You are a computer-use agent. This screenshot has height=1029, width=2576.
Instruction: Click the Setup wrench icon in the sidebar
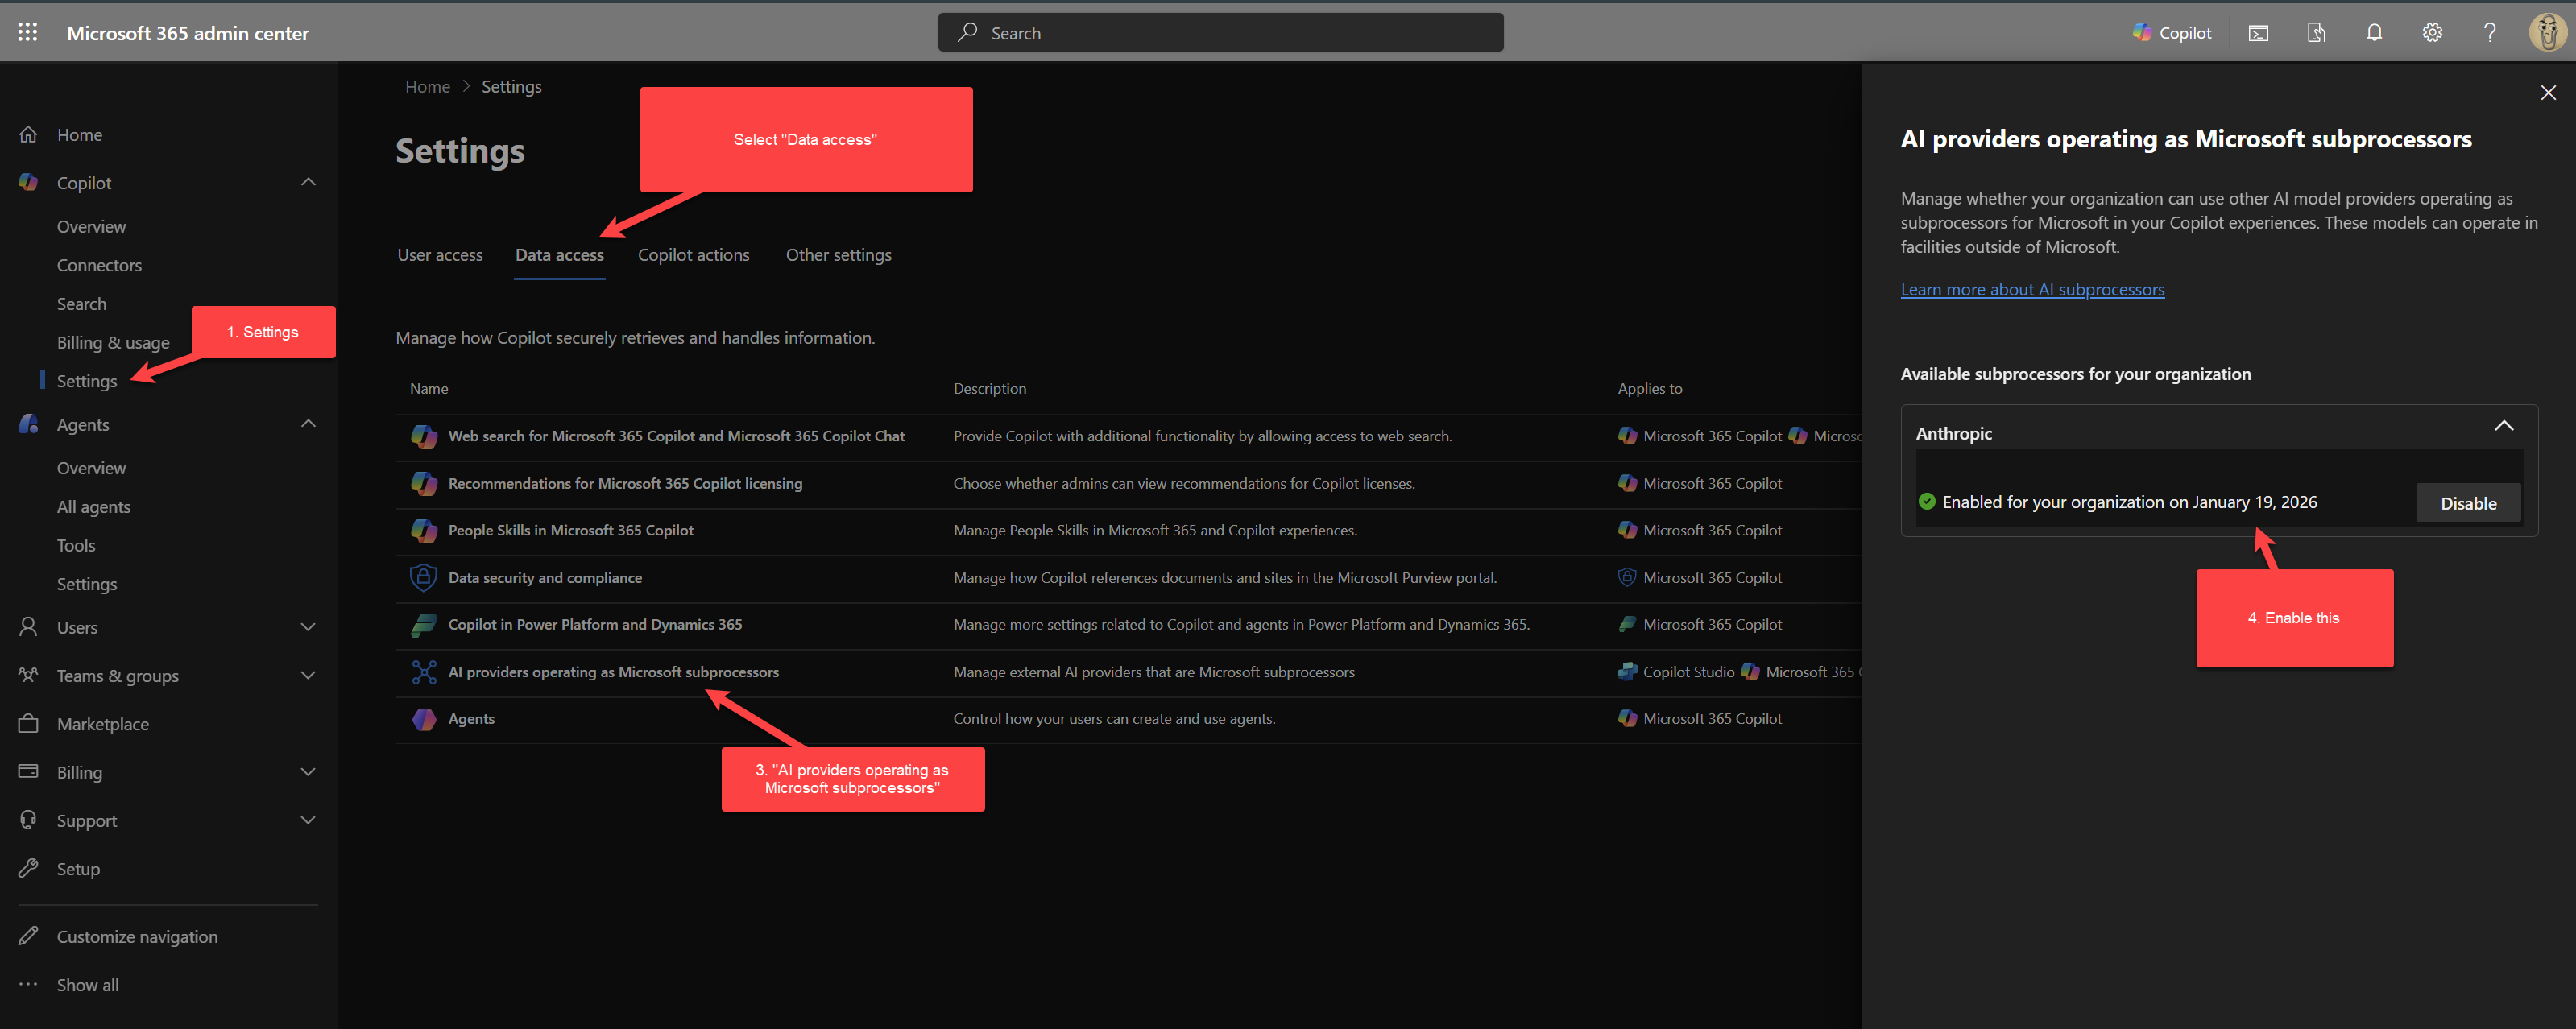coord(28,868)
